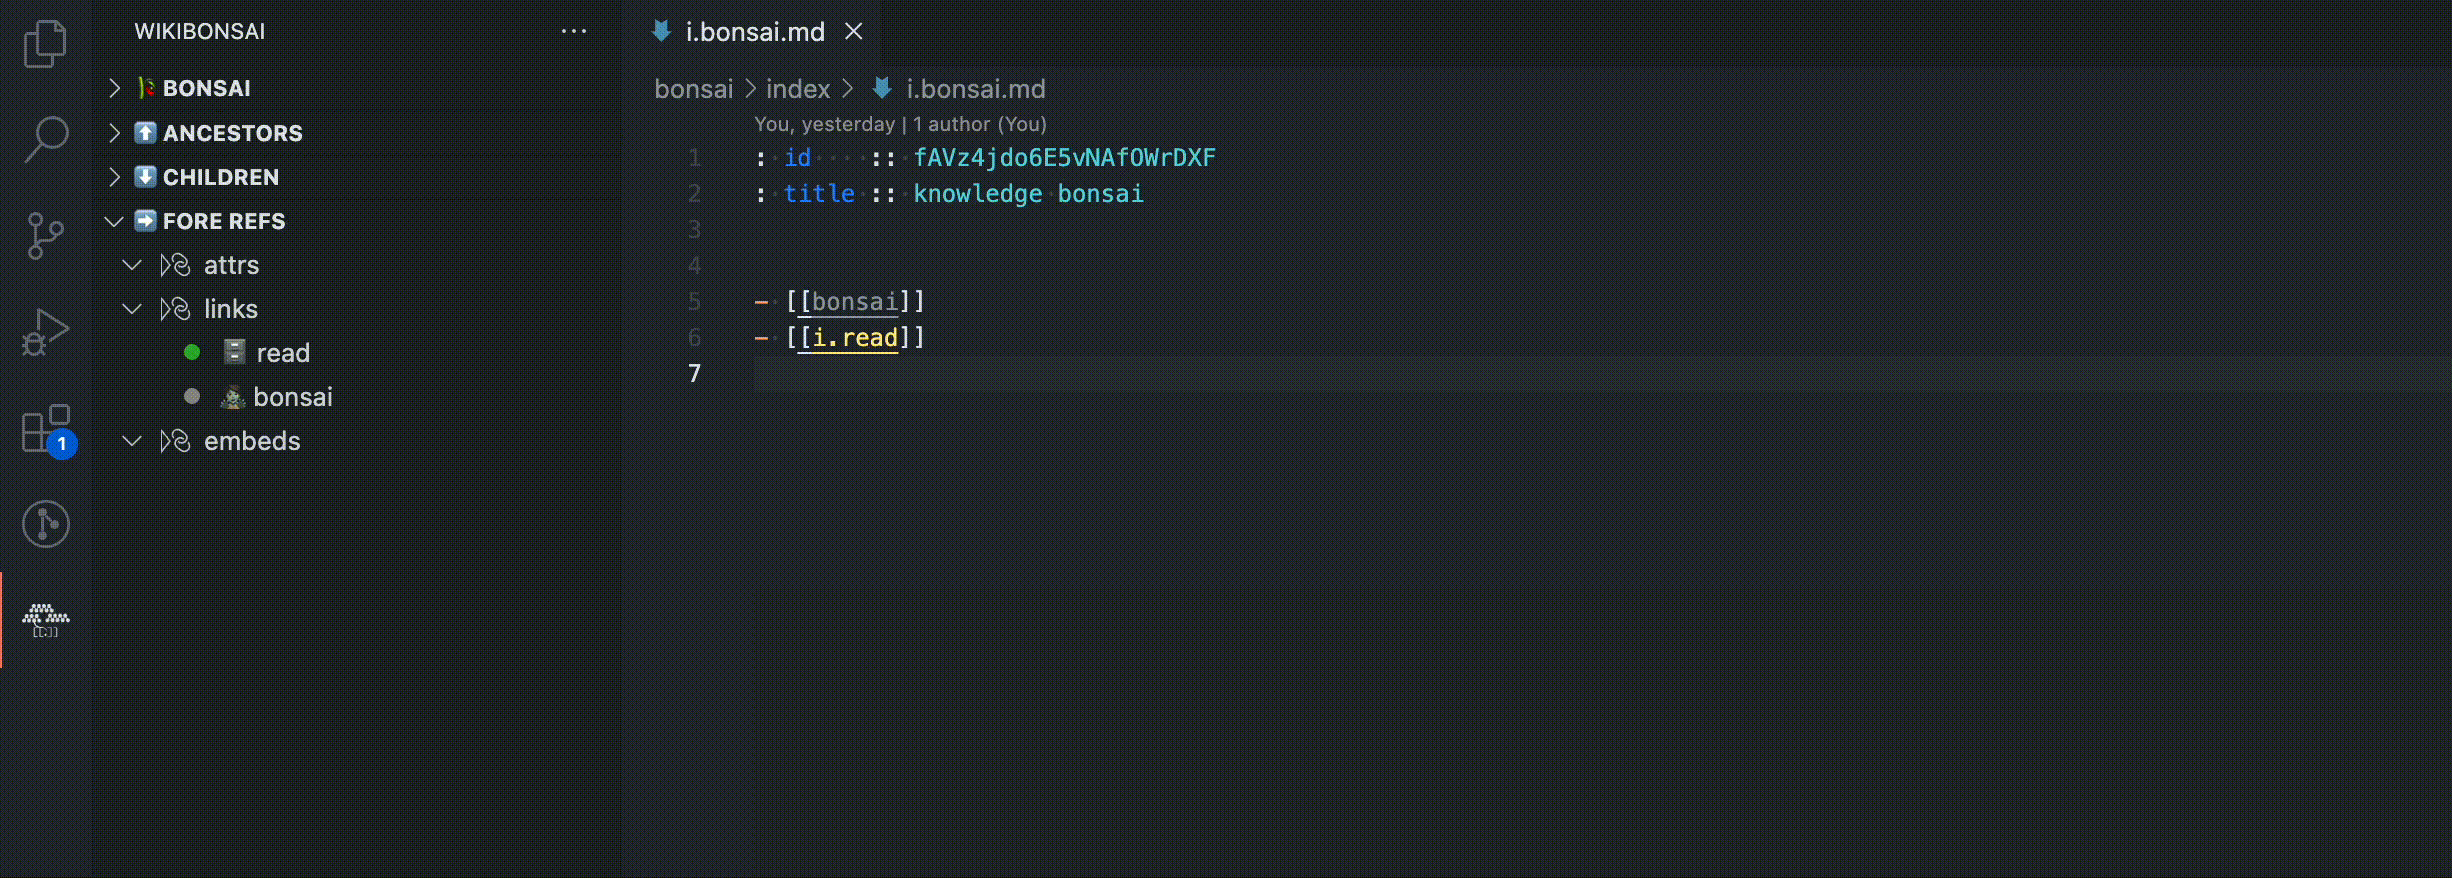Image resolution: width=2452 pixels, height=878 pixels.
Task: Open the Source Control view icon
Action: tap(45, 236)
